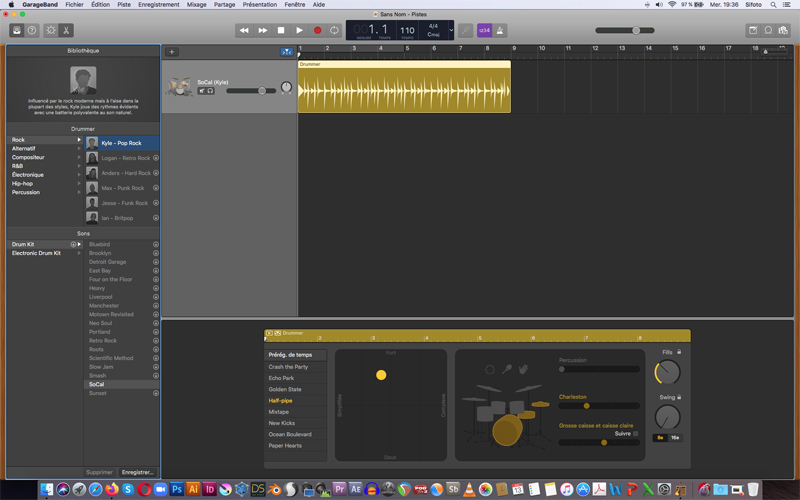800x500 pixels.
Task: Select the SoCal sound
Action: pyautogui.click(x=122, y=384)
